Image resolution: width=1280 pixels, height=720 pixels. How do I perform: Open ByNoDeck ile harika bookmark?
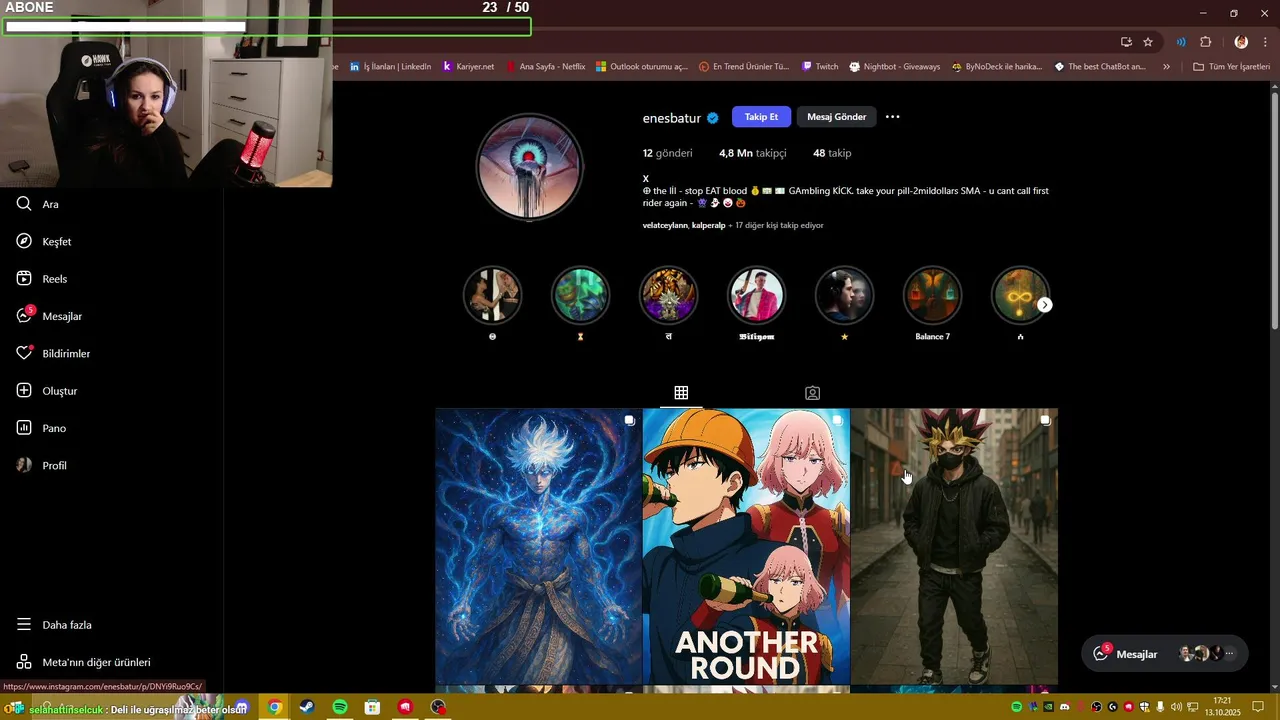click(x=996, y=67)
